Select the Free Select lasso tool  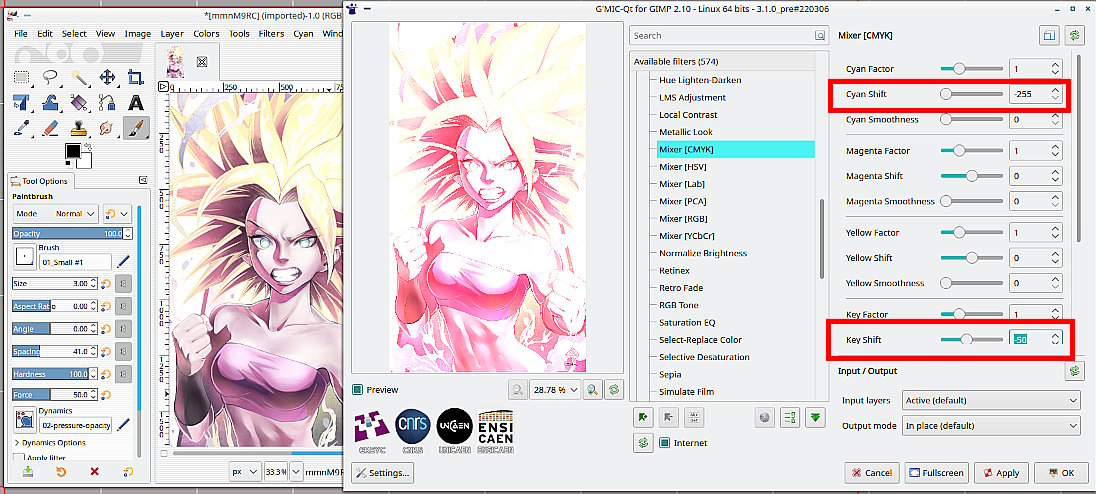[50, 77]
